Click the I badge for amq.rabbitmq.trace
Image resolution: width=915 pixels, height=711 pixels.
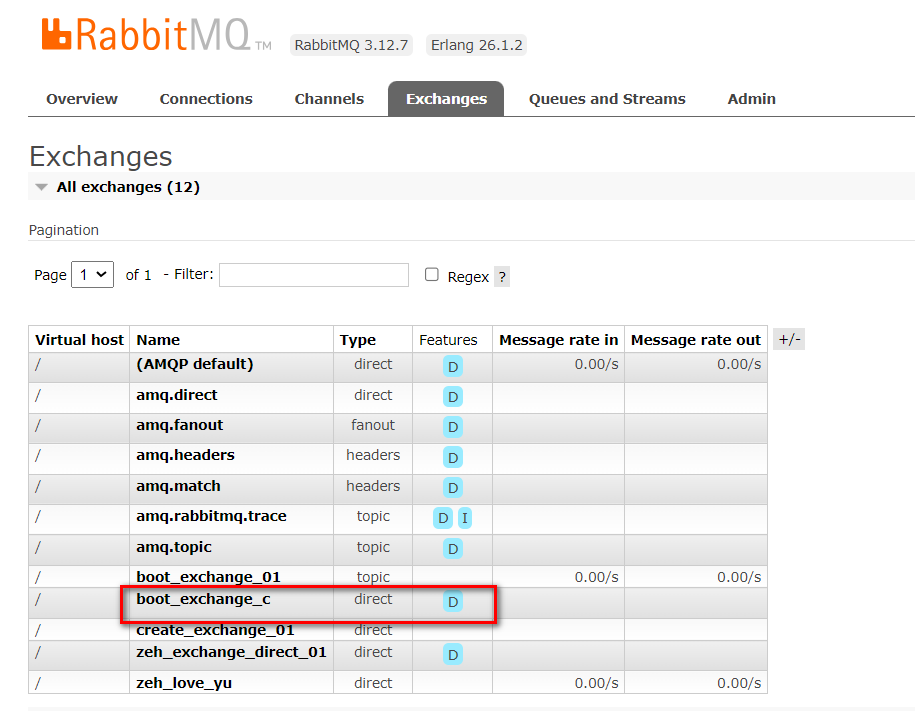465,518
